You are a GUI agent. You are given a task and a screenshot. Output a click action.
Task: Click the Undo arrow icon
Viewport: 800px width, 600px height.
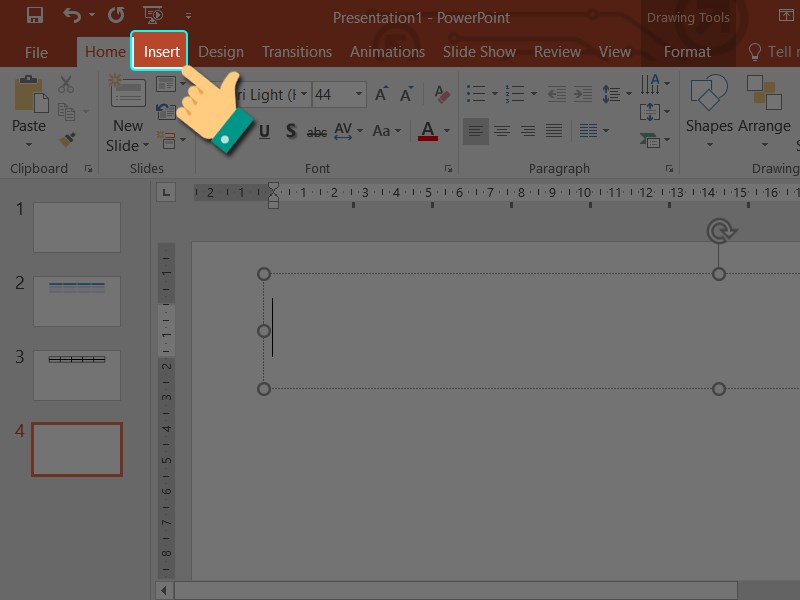[72, 16]
